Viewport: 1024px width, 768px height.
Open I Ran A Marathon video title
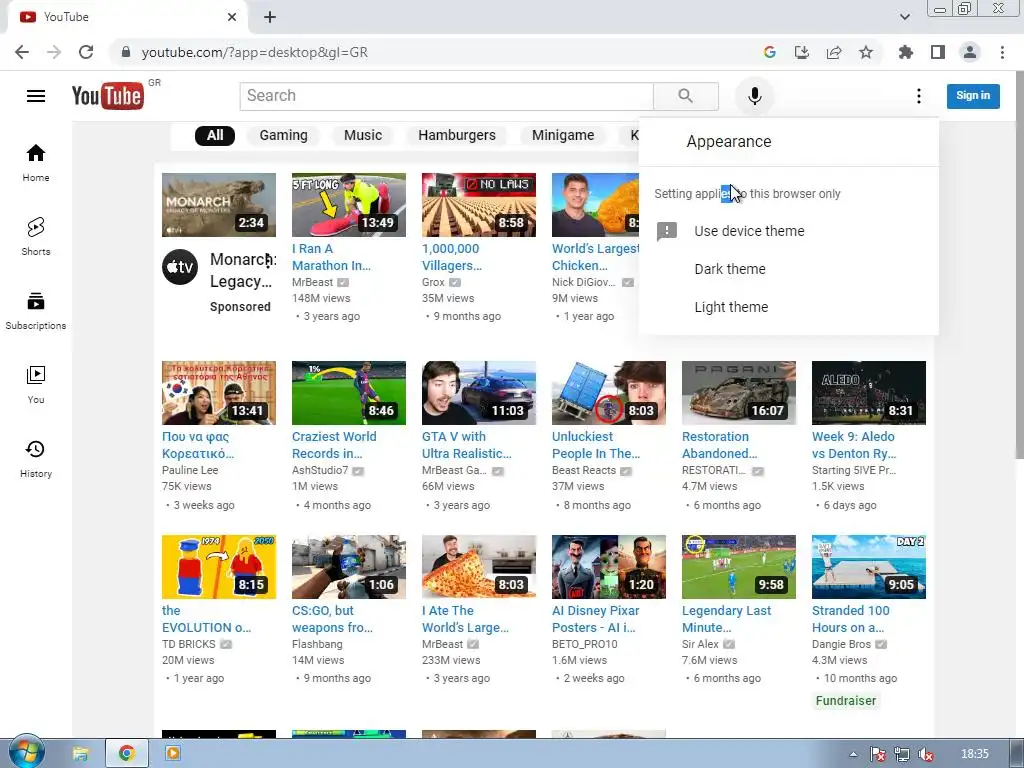331,257
